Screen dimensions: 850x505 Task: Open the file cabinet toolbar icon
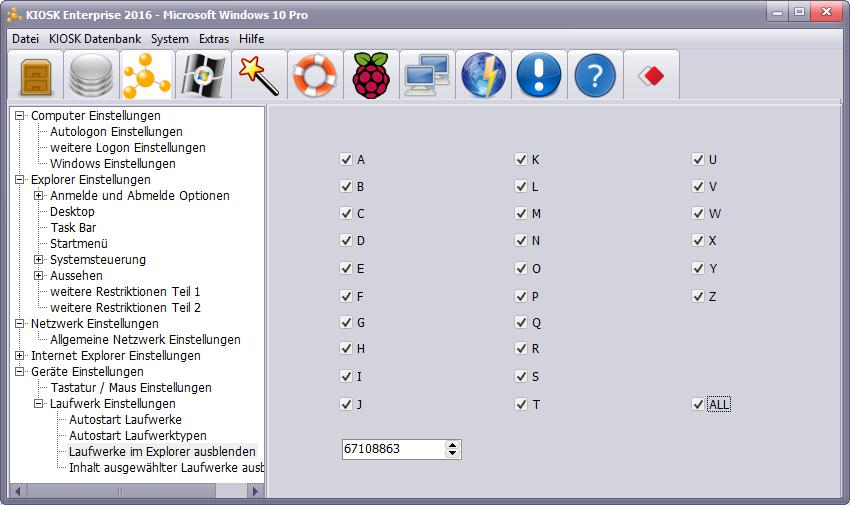[36, 76]
